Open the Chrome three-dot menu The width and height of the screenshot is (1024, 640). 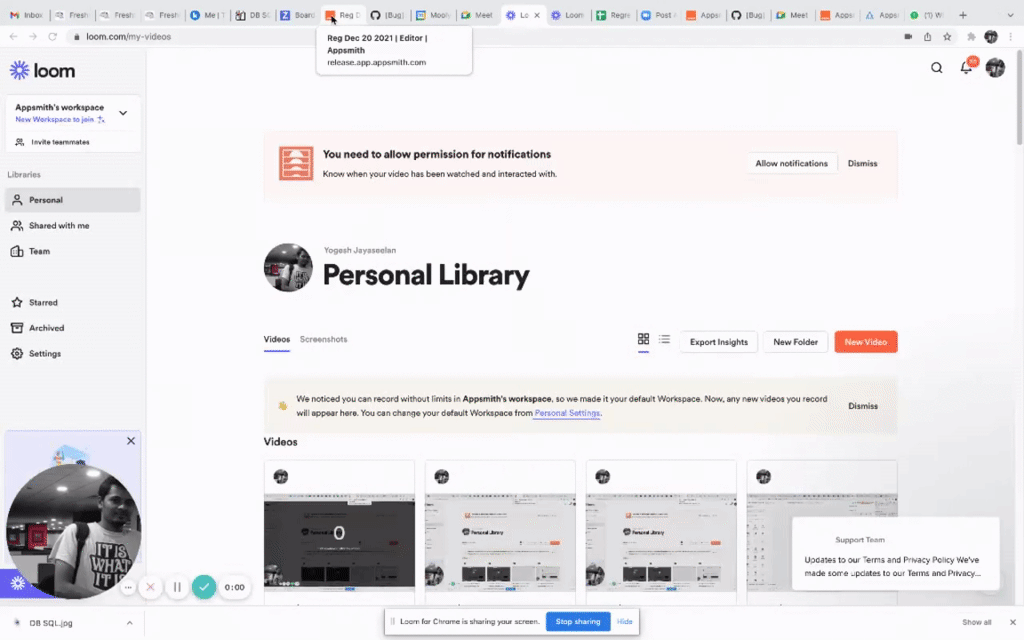coord(1010,37)
